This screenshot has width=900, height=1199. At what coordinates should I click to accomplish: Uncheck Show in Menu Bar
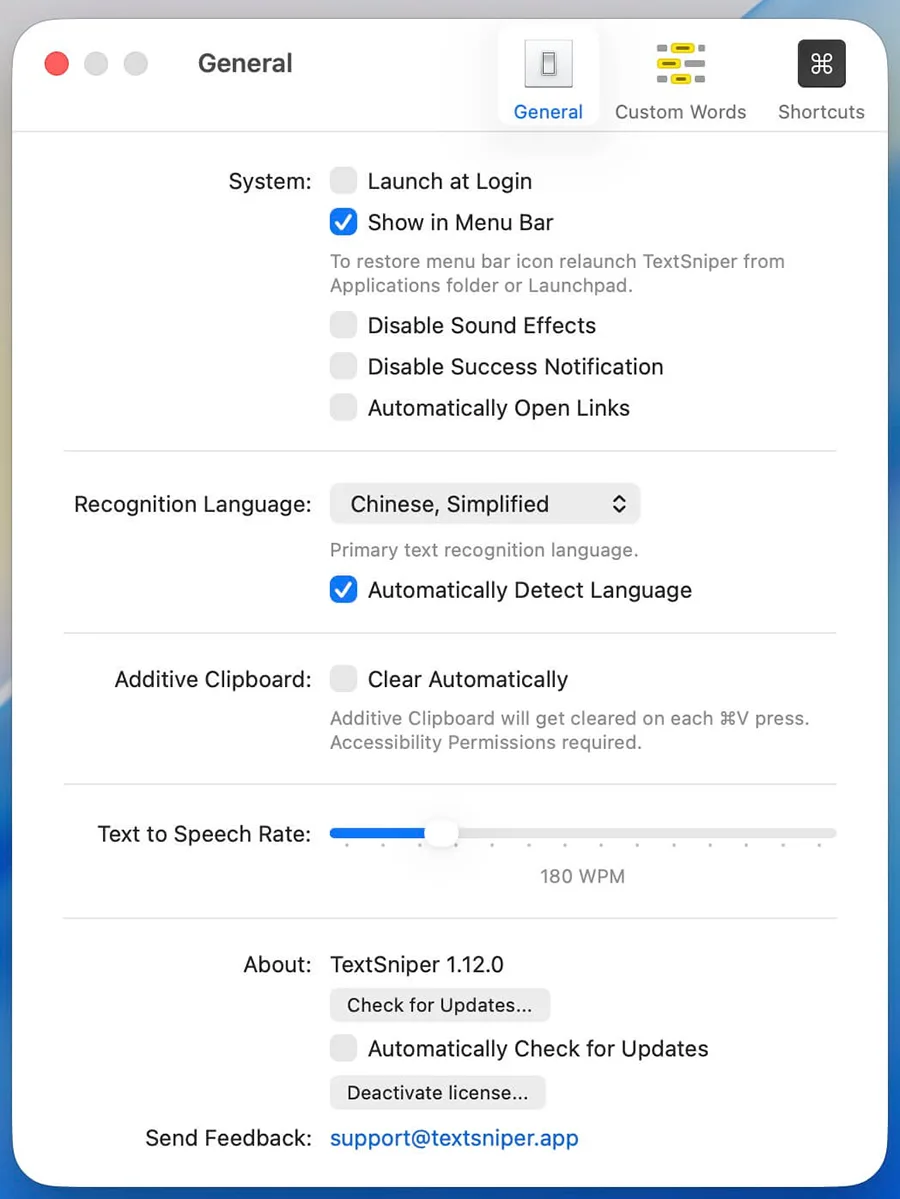(x=343, y=222)
